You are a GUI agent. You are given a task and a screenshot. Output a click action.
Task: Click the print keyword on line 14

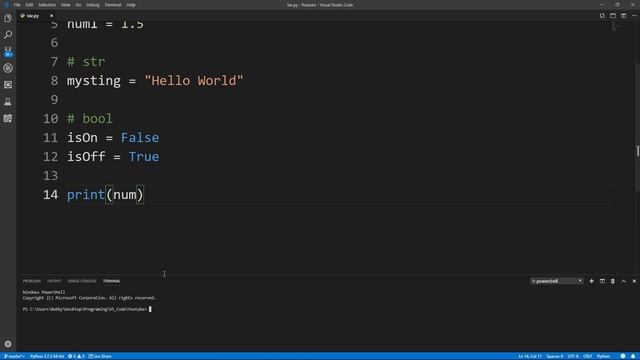[86, 195]
